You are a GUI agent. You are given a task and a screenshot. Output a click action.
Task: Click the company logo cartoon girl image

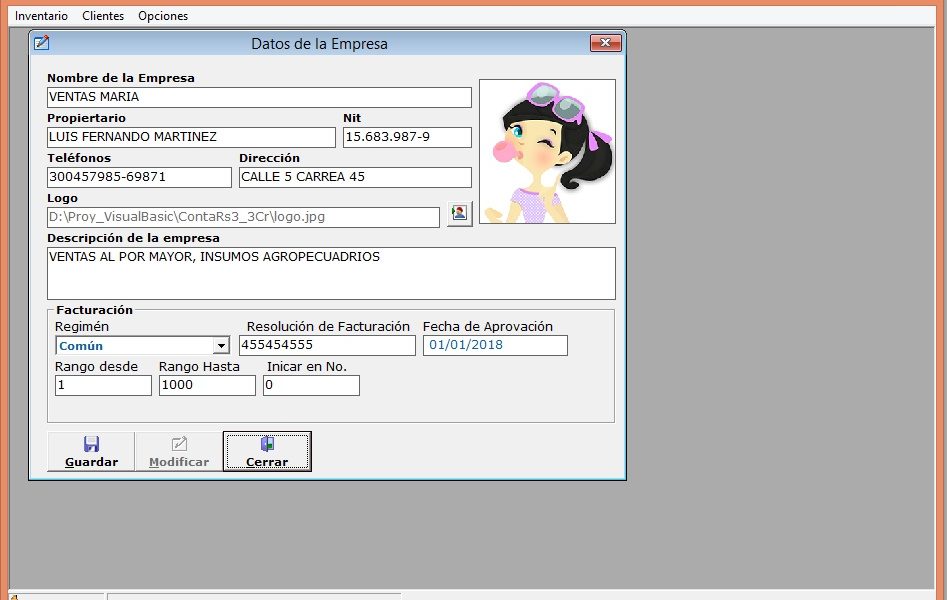(547, 151)
